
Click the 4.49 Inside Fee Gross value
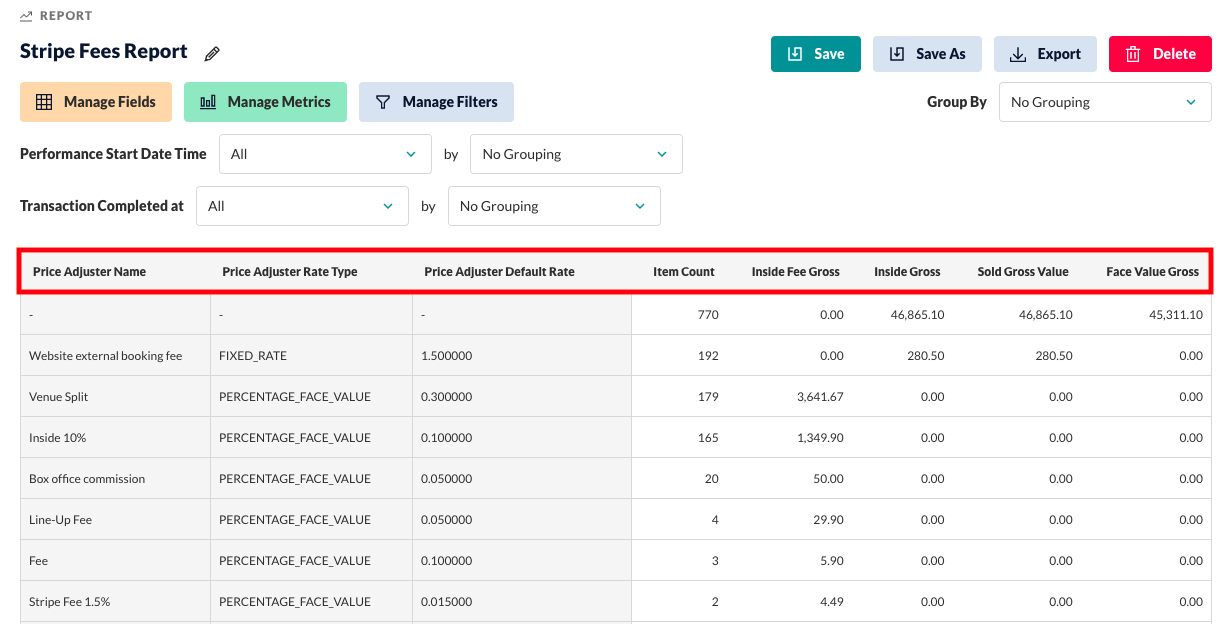[x=830, y=602]
